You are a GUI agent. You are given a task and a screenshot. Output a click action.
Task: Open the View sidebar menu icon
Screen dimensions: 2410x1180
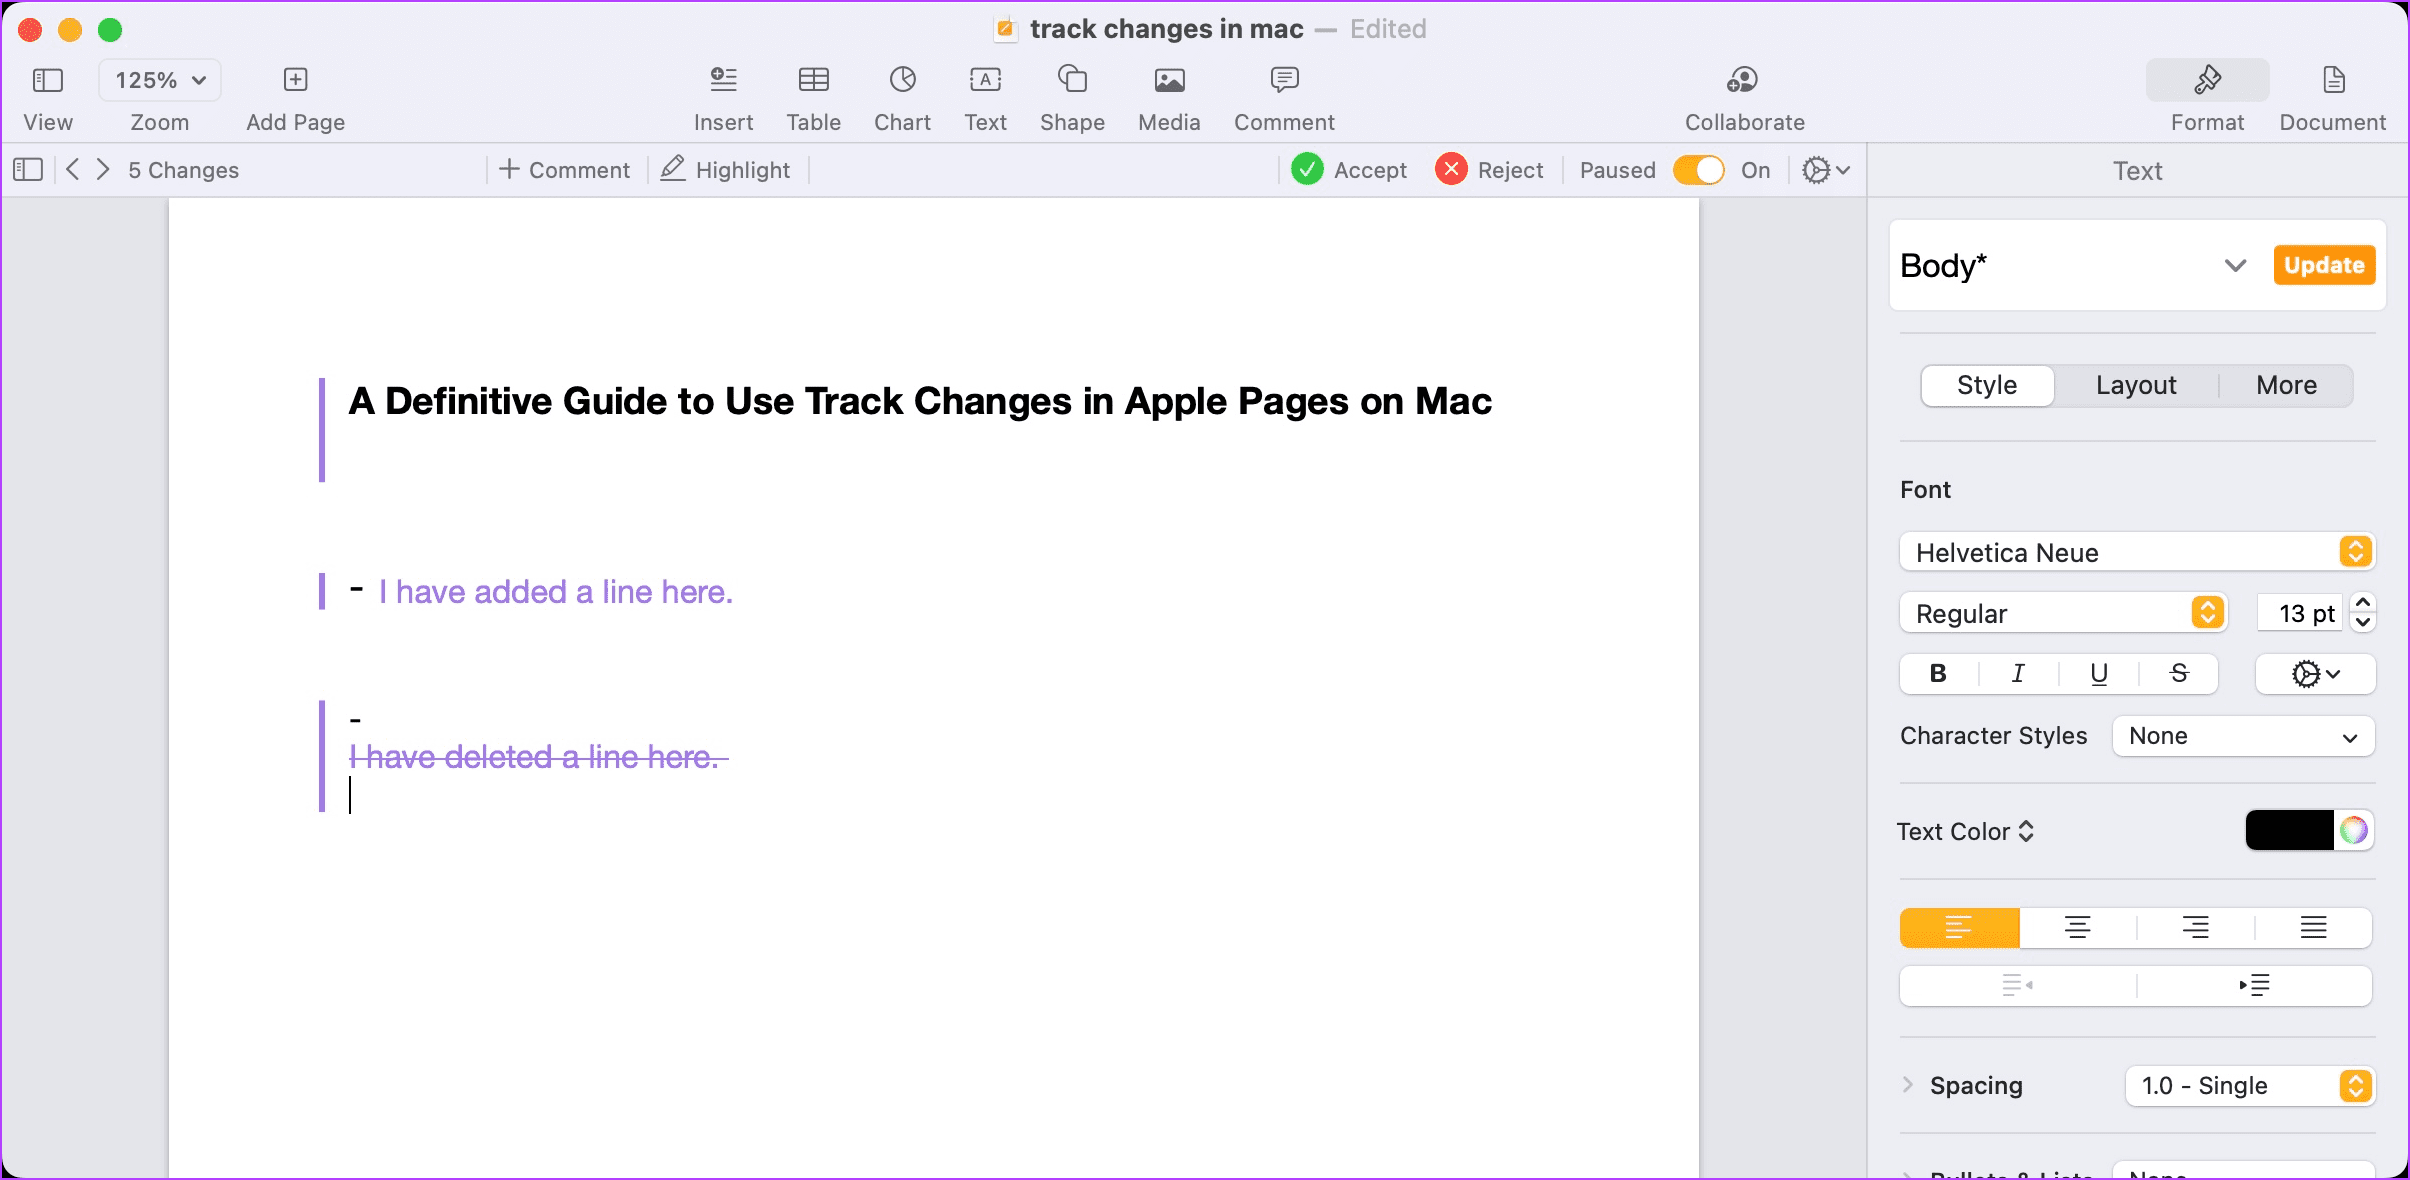click(47, 80)
